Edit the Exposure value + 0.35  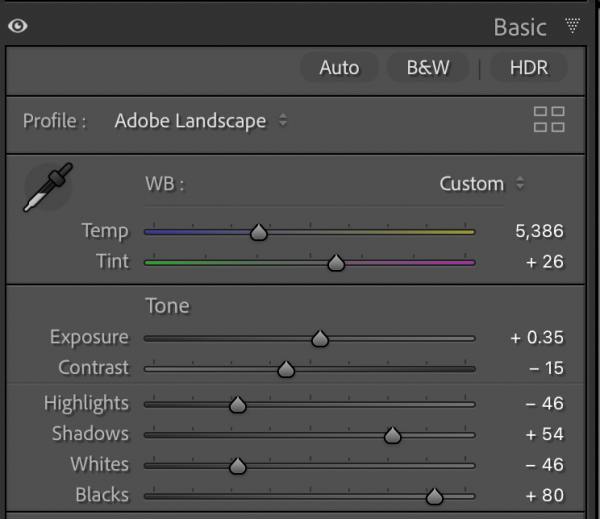click(x=537, y=337)
